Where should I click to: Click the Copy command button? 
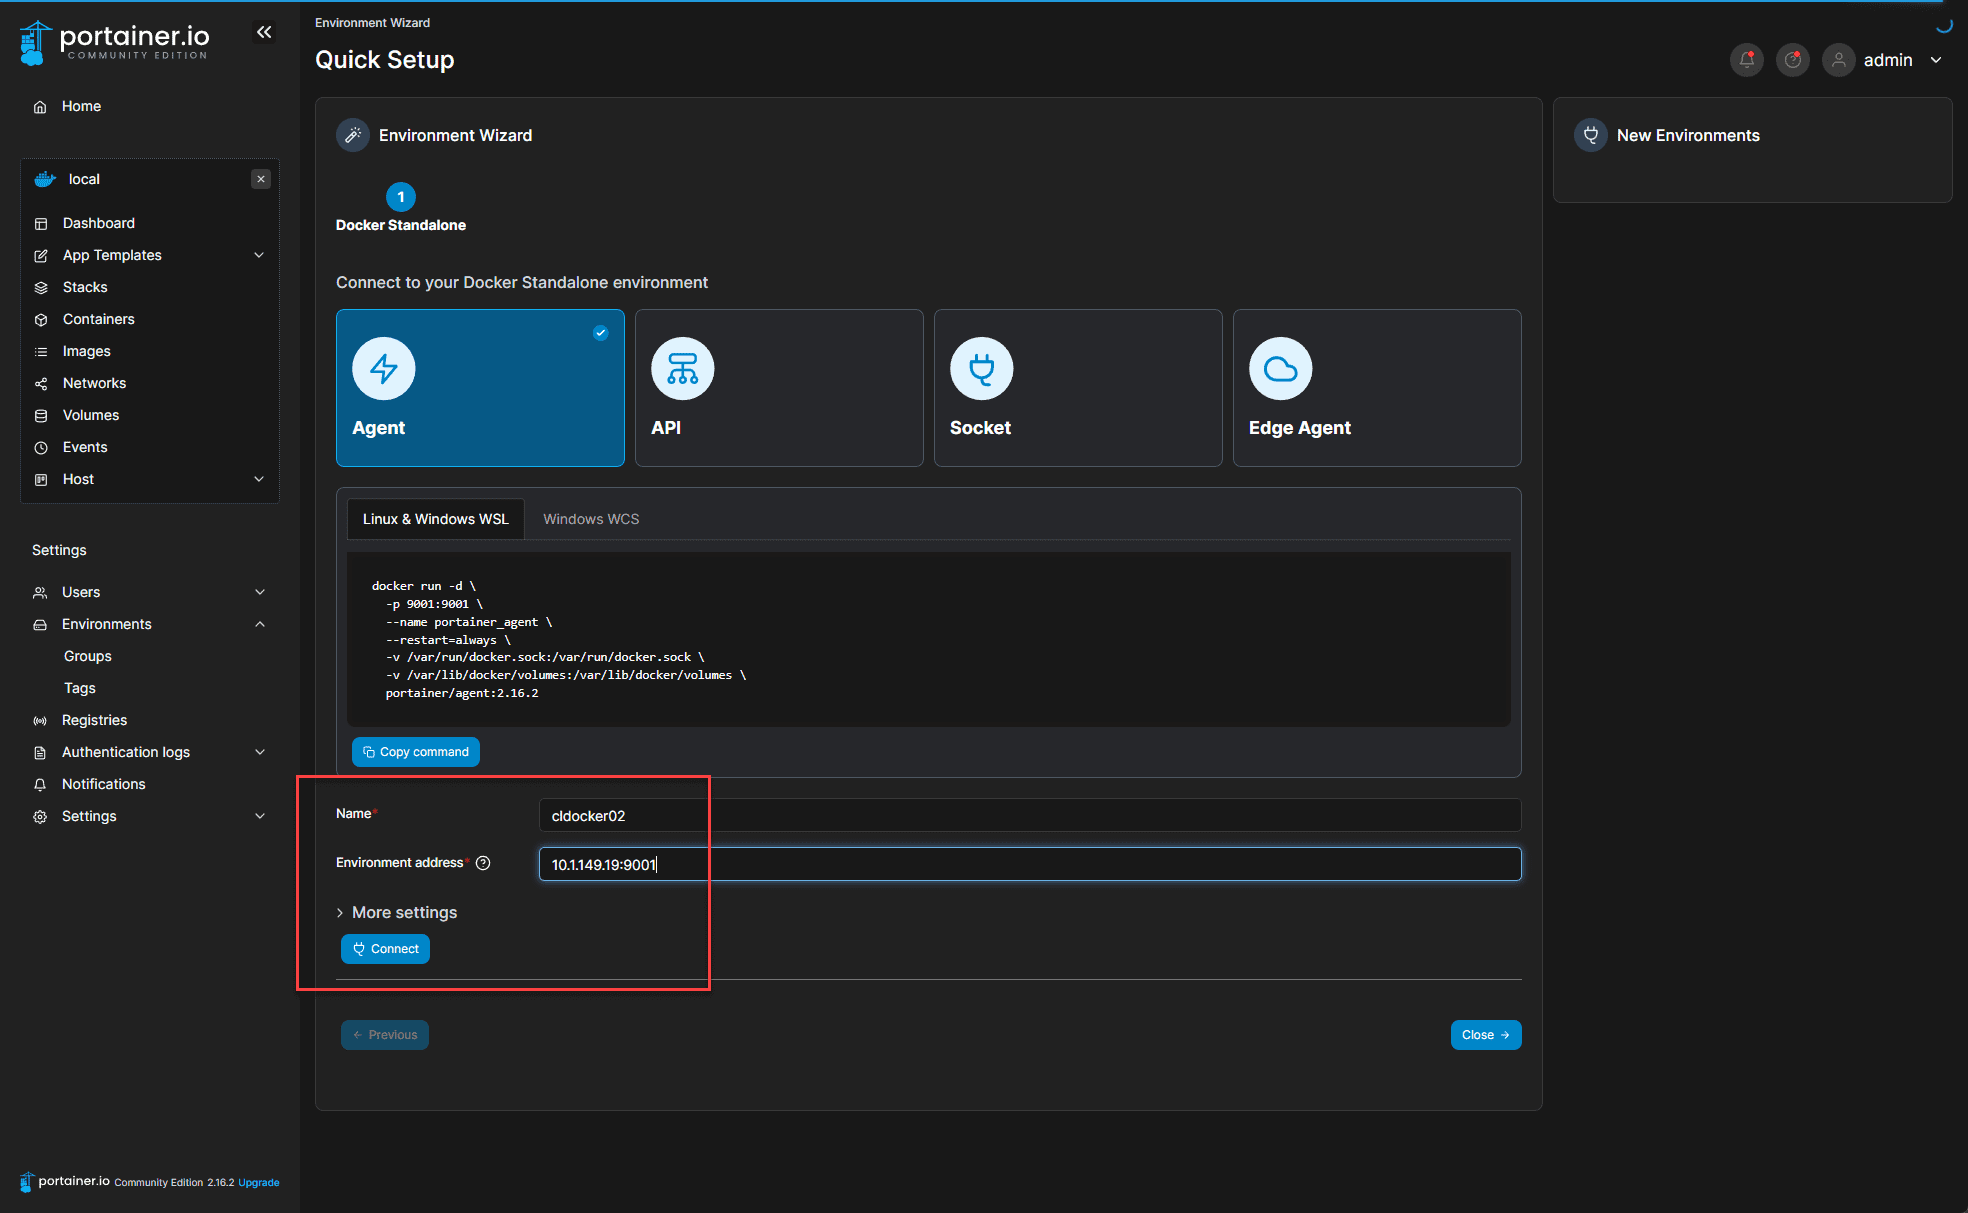coord(415,752)
